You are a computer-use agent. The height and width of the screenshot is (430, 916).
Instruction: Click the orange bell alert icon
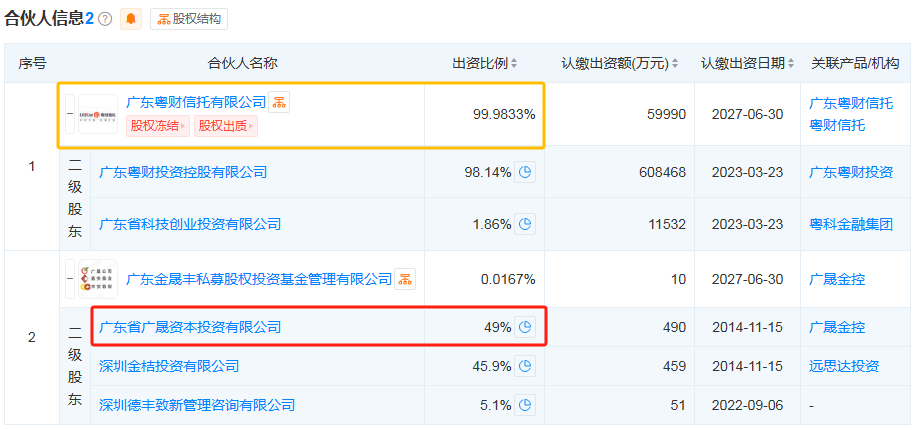131,19
